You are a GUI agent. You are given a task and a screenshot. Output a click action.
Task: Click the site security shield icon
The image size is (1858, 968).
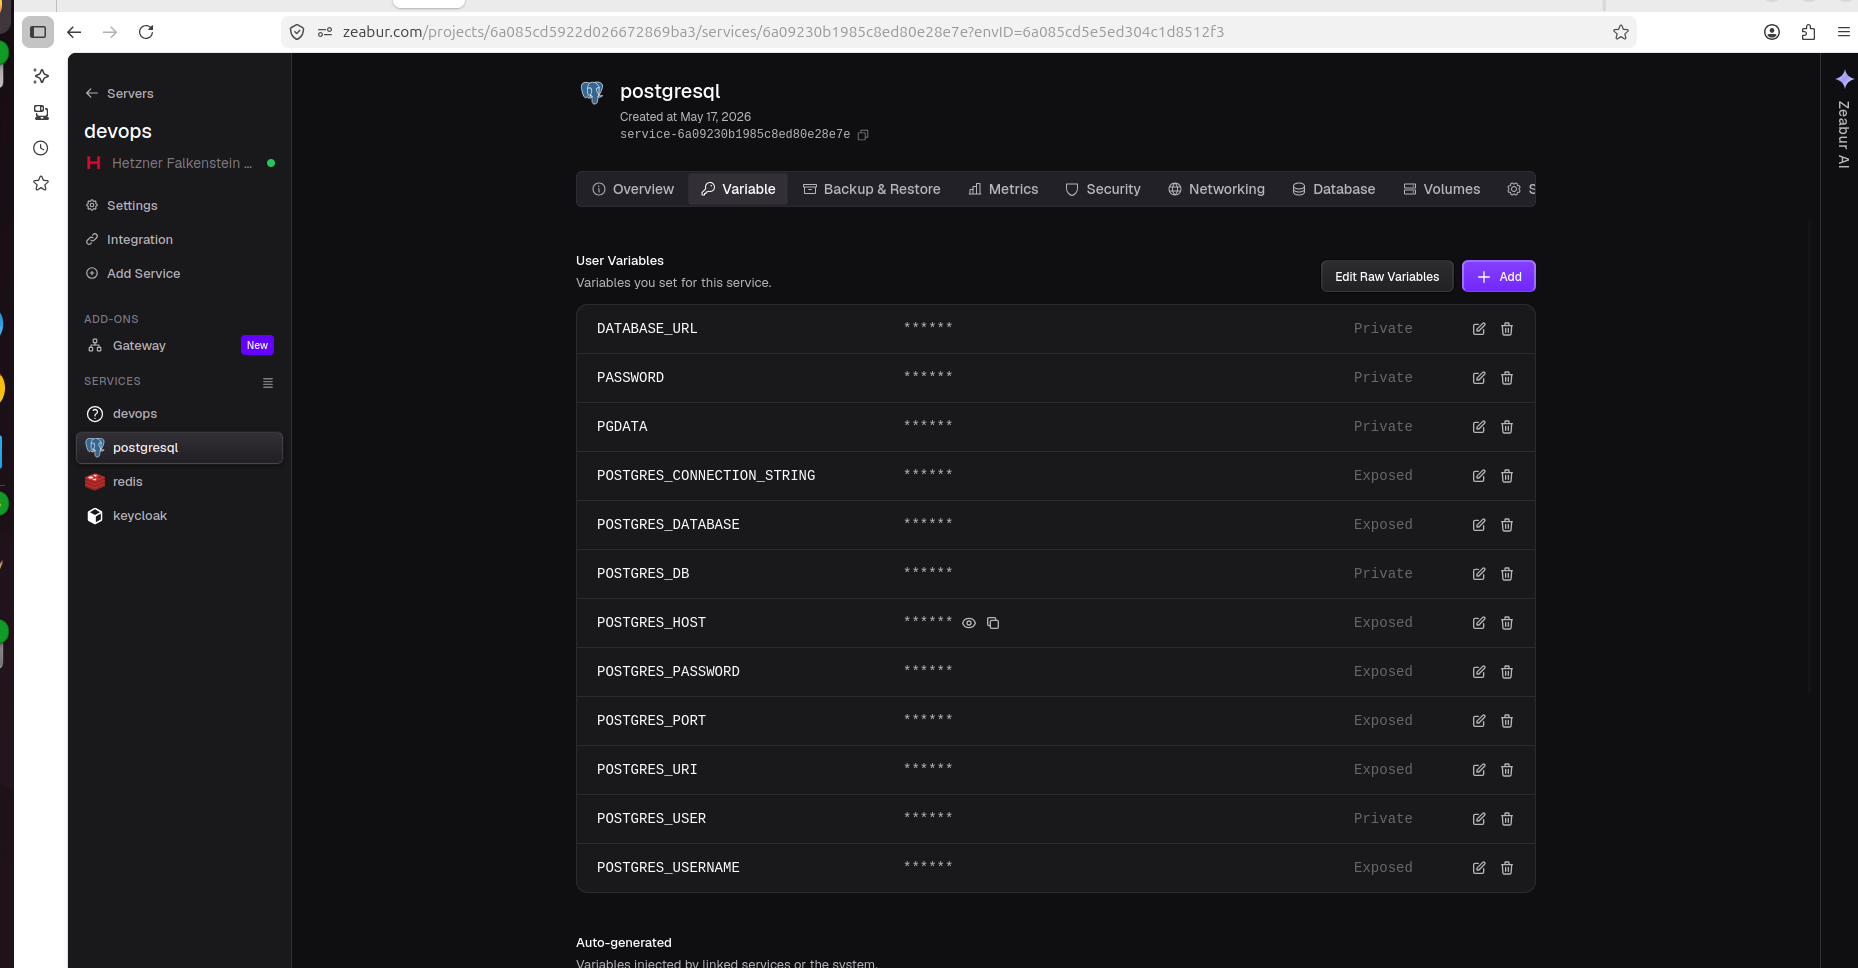pos(297,32)
